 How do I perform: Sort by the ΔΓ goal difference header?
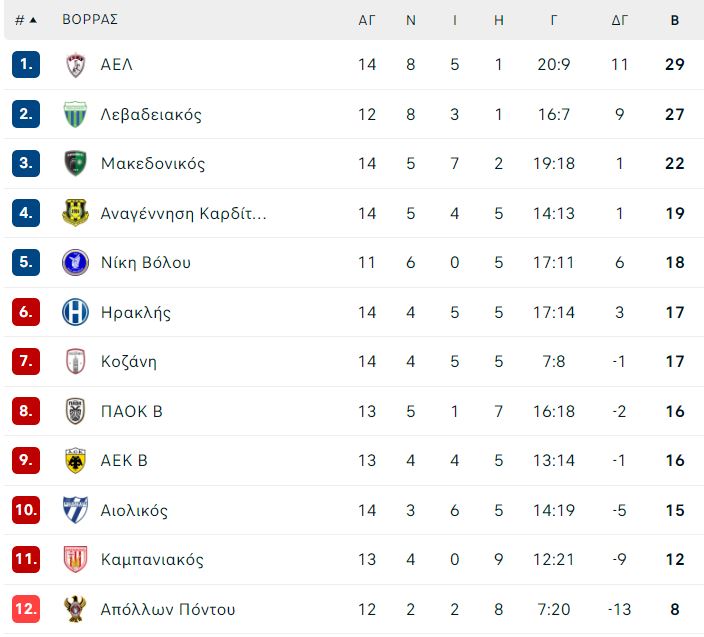[x=620, y=20]
